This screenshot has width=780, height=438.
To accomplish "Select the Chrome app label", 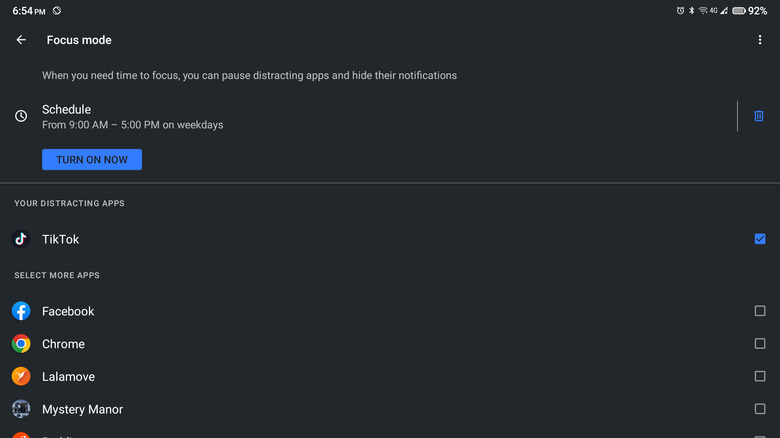I will 63,344.
